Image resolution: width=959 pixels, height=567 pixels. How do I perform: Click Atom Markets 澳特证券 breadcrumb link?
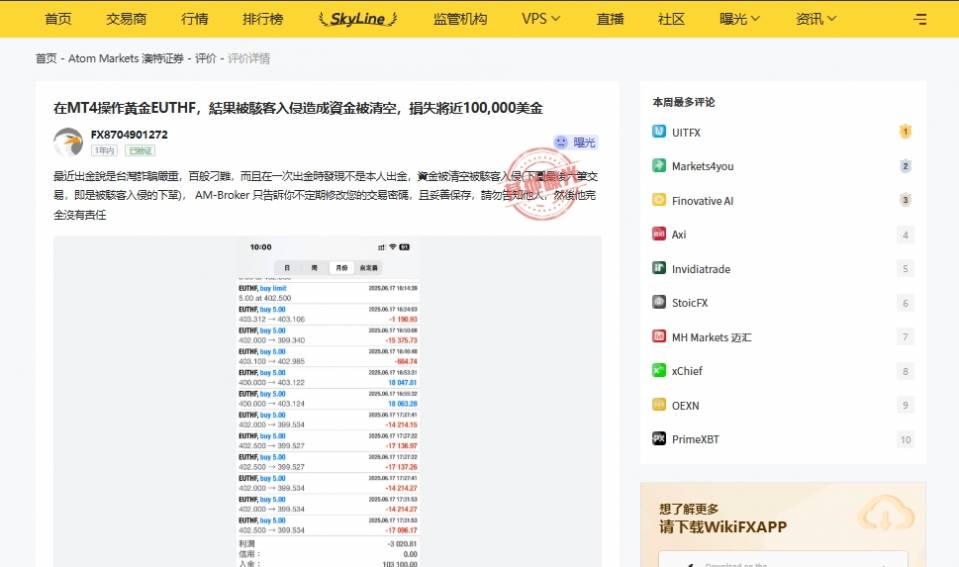point(126,58)
